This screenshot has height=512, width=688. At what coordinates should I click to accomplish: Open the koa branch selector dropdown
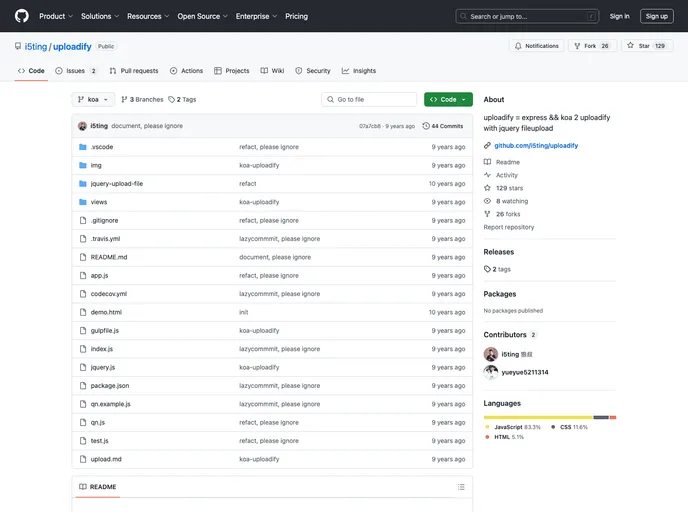(93, 100)
